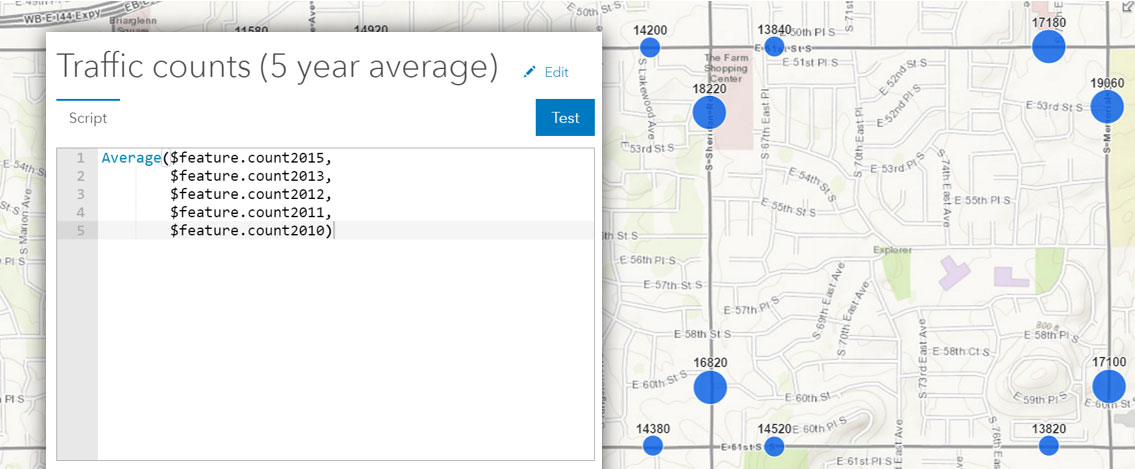Click traffic point labeled 13820
Screen dimensions: 1135x469
(x=1049, y=445)
